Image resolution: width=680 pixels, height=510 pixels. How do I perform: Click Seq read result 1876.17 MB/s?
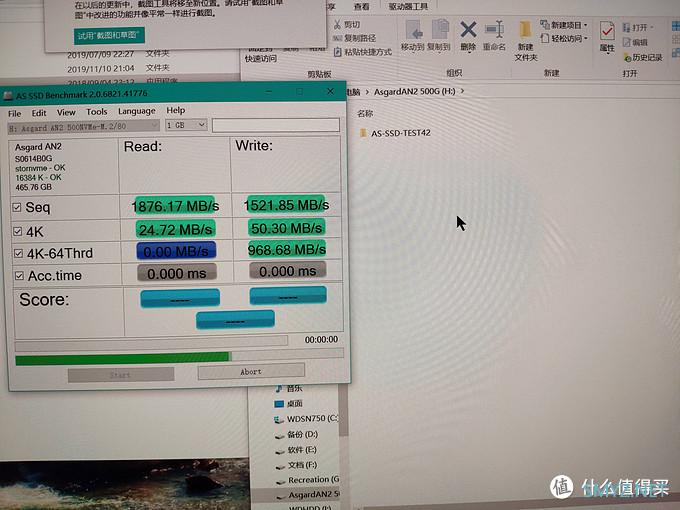[175, 206]
